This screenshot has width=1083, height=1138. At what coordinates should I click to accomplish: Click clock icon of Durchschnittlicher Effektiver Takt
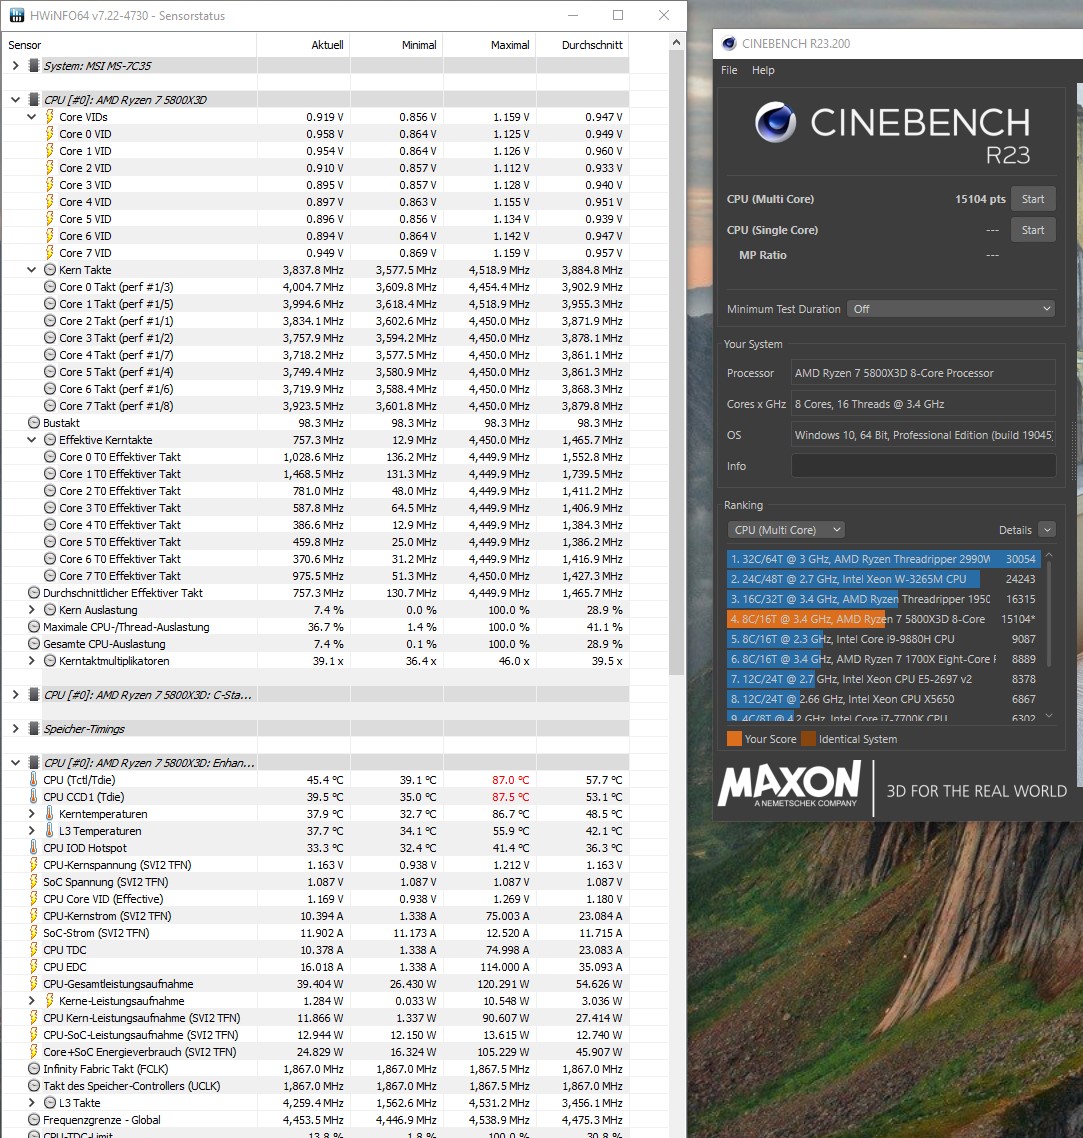pos(34,592)
